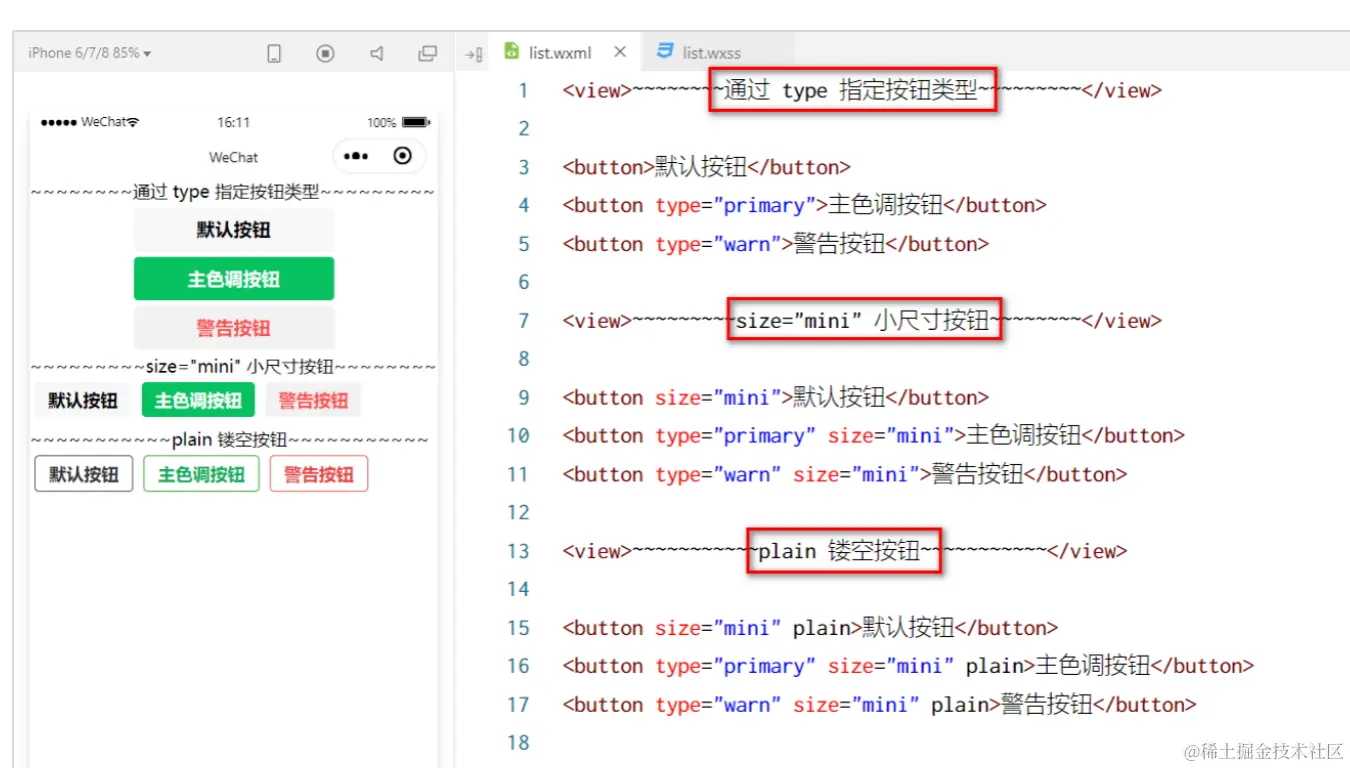Click code line 3 default button tag

coord(706,167)
